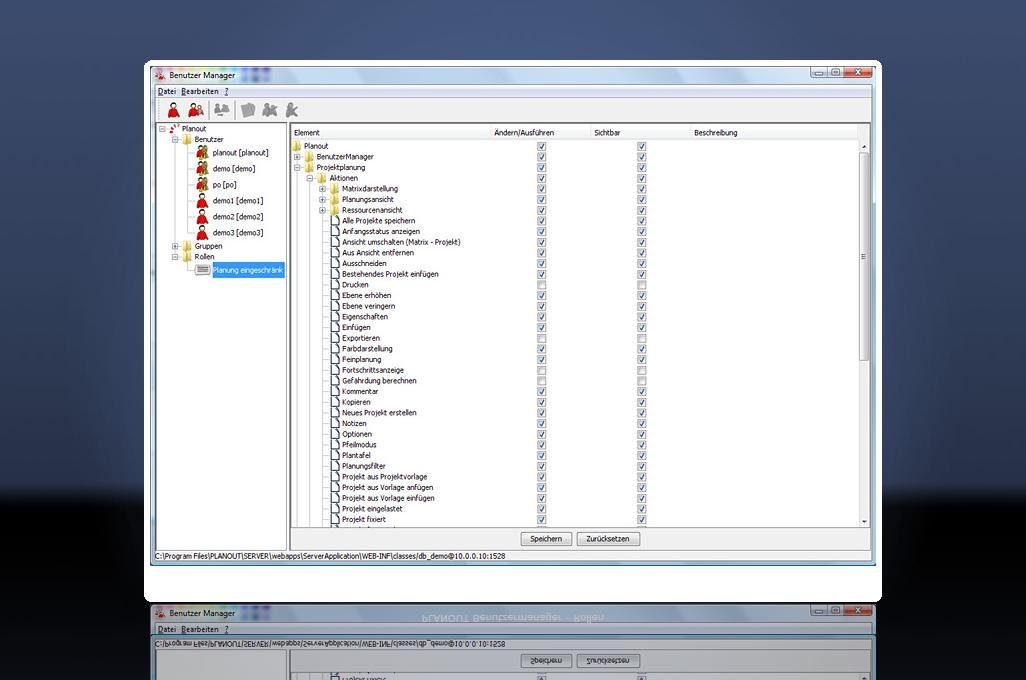Enable Ändern/Ausführen checkbox for Drucken
Viewport: 1026px width, 680px height.
(542, 285)
